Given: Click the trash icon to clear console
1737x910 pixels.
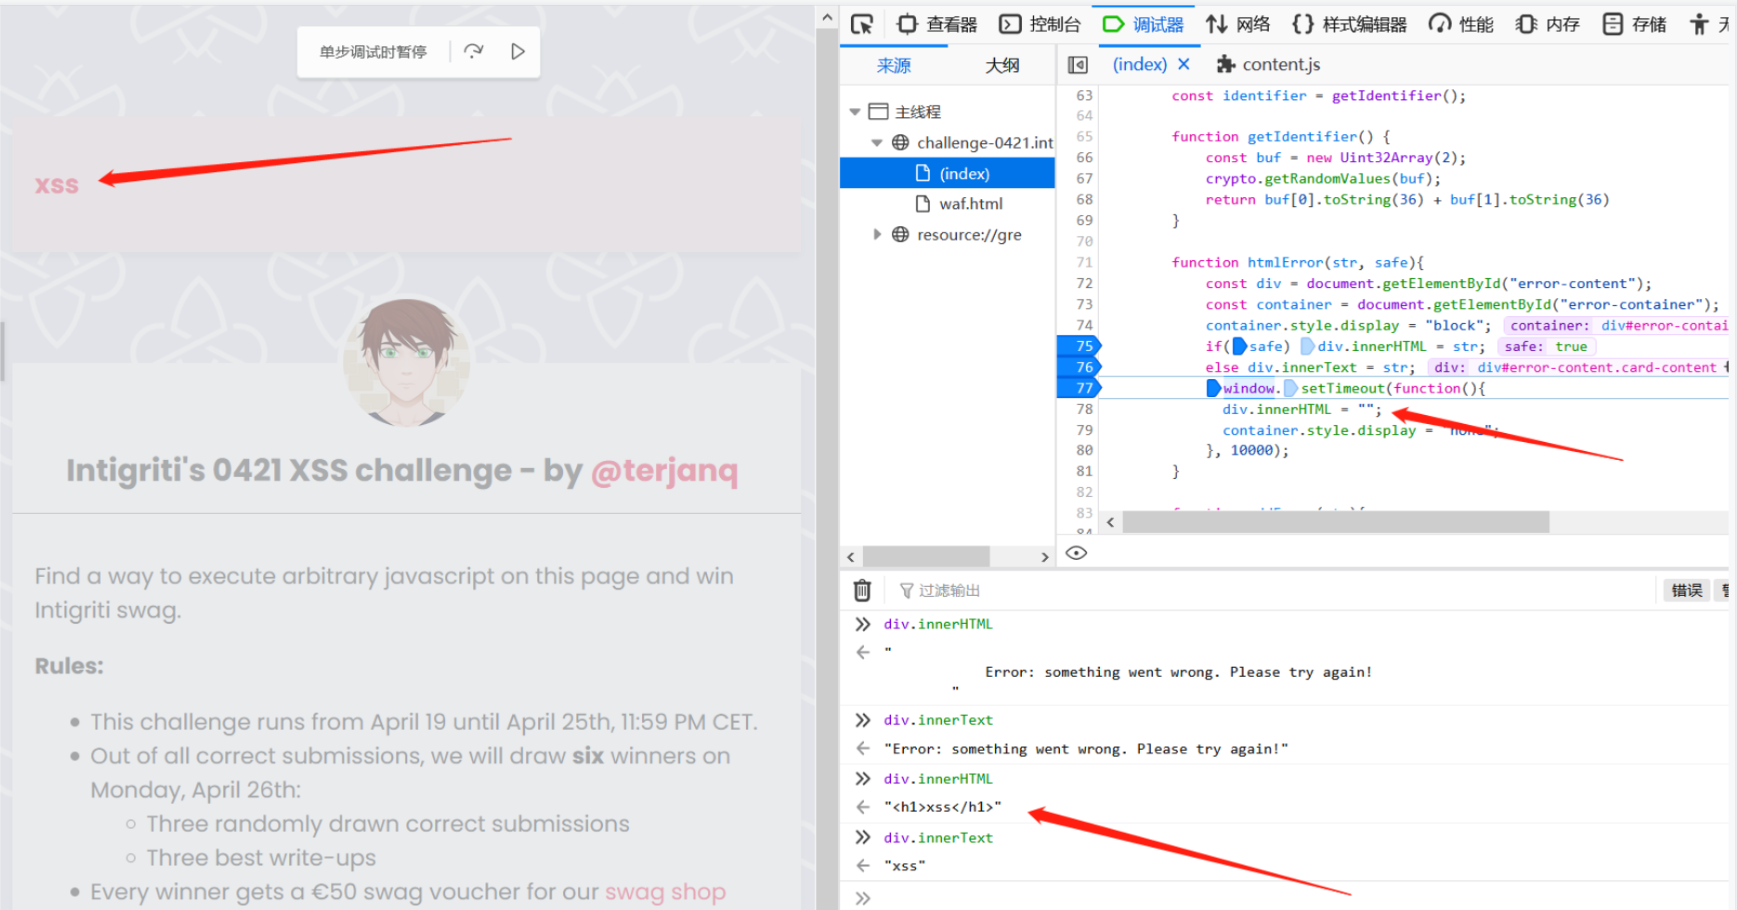Looking at the screenshot, I should point(862,591).
